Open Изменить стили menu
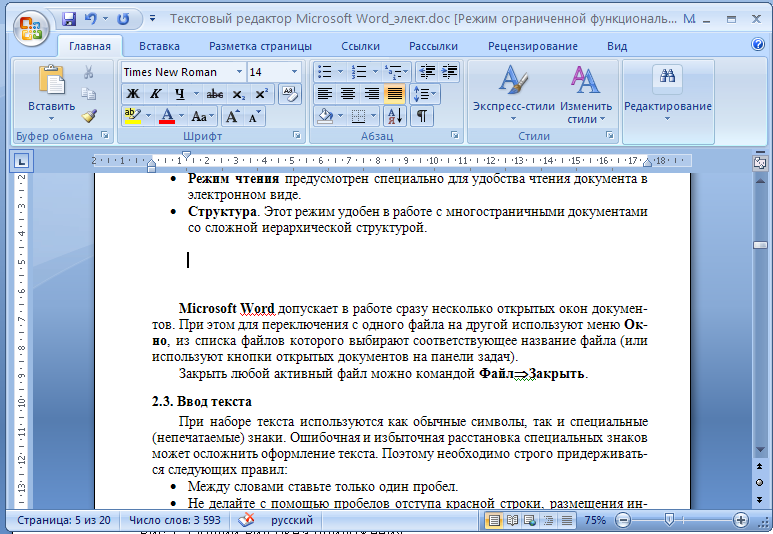 [586, 93]
